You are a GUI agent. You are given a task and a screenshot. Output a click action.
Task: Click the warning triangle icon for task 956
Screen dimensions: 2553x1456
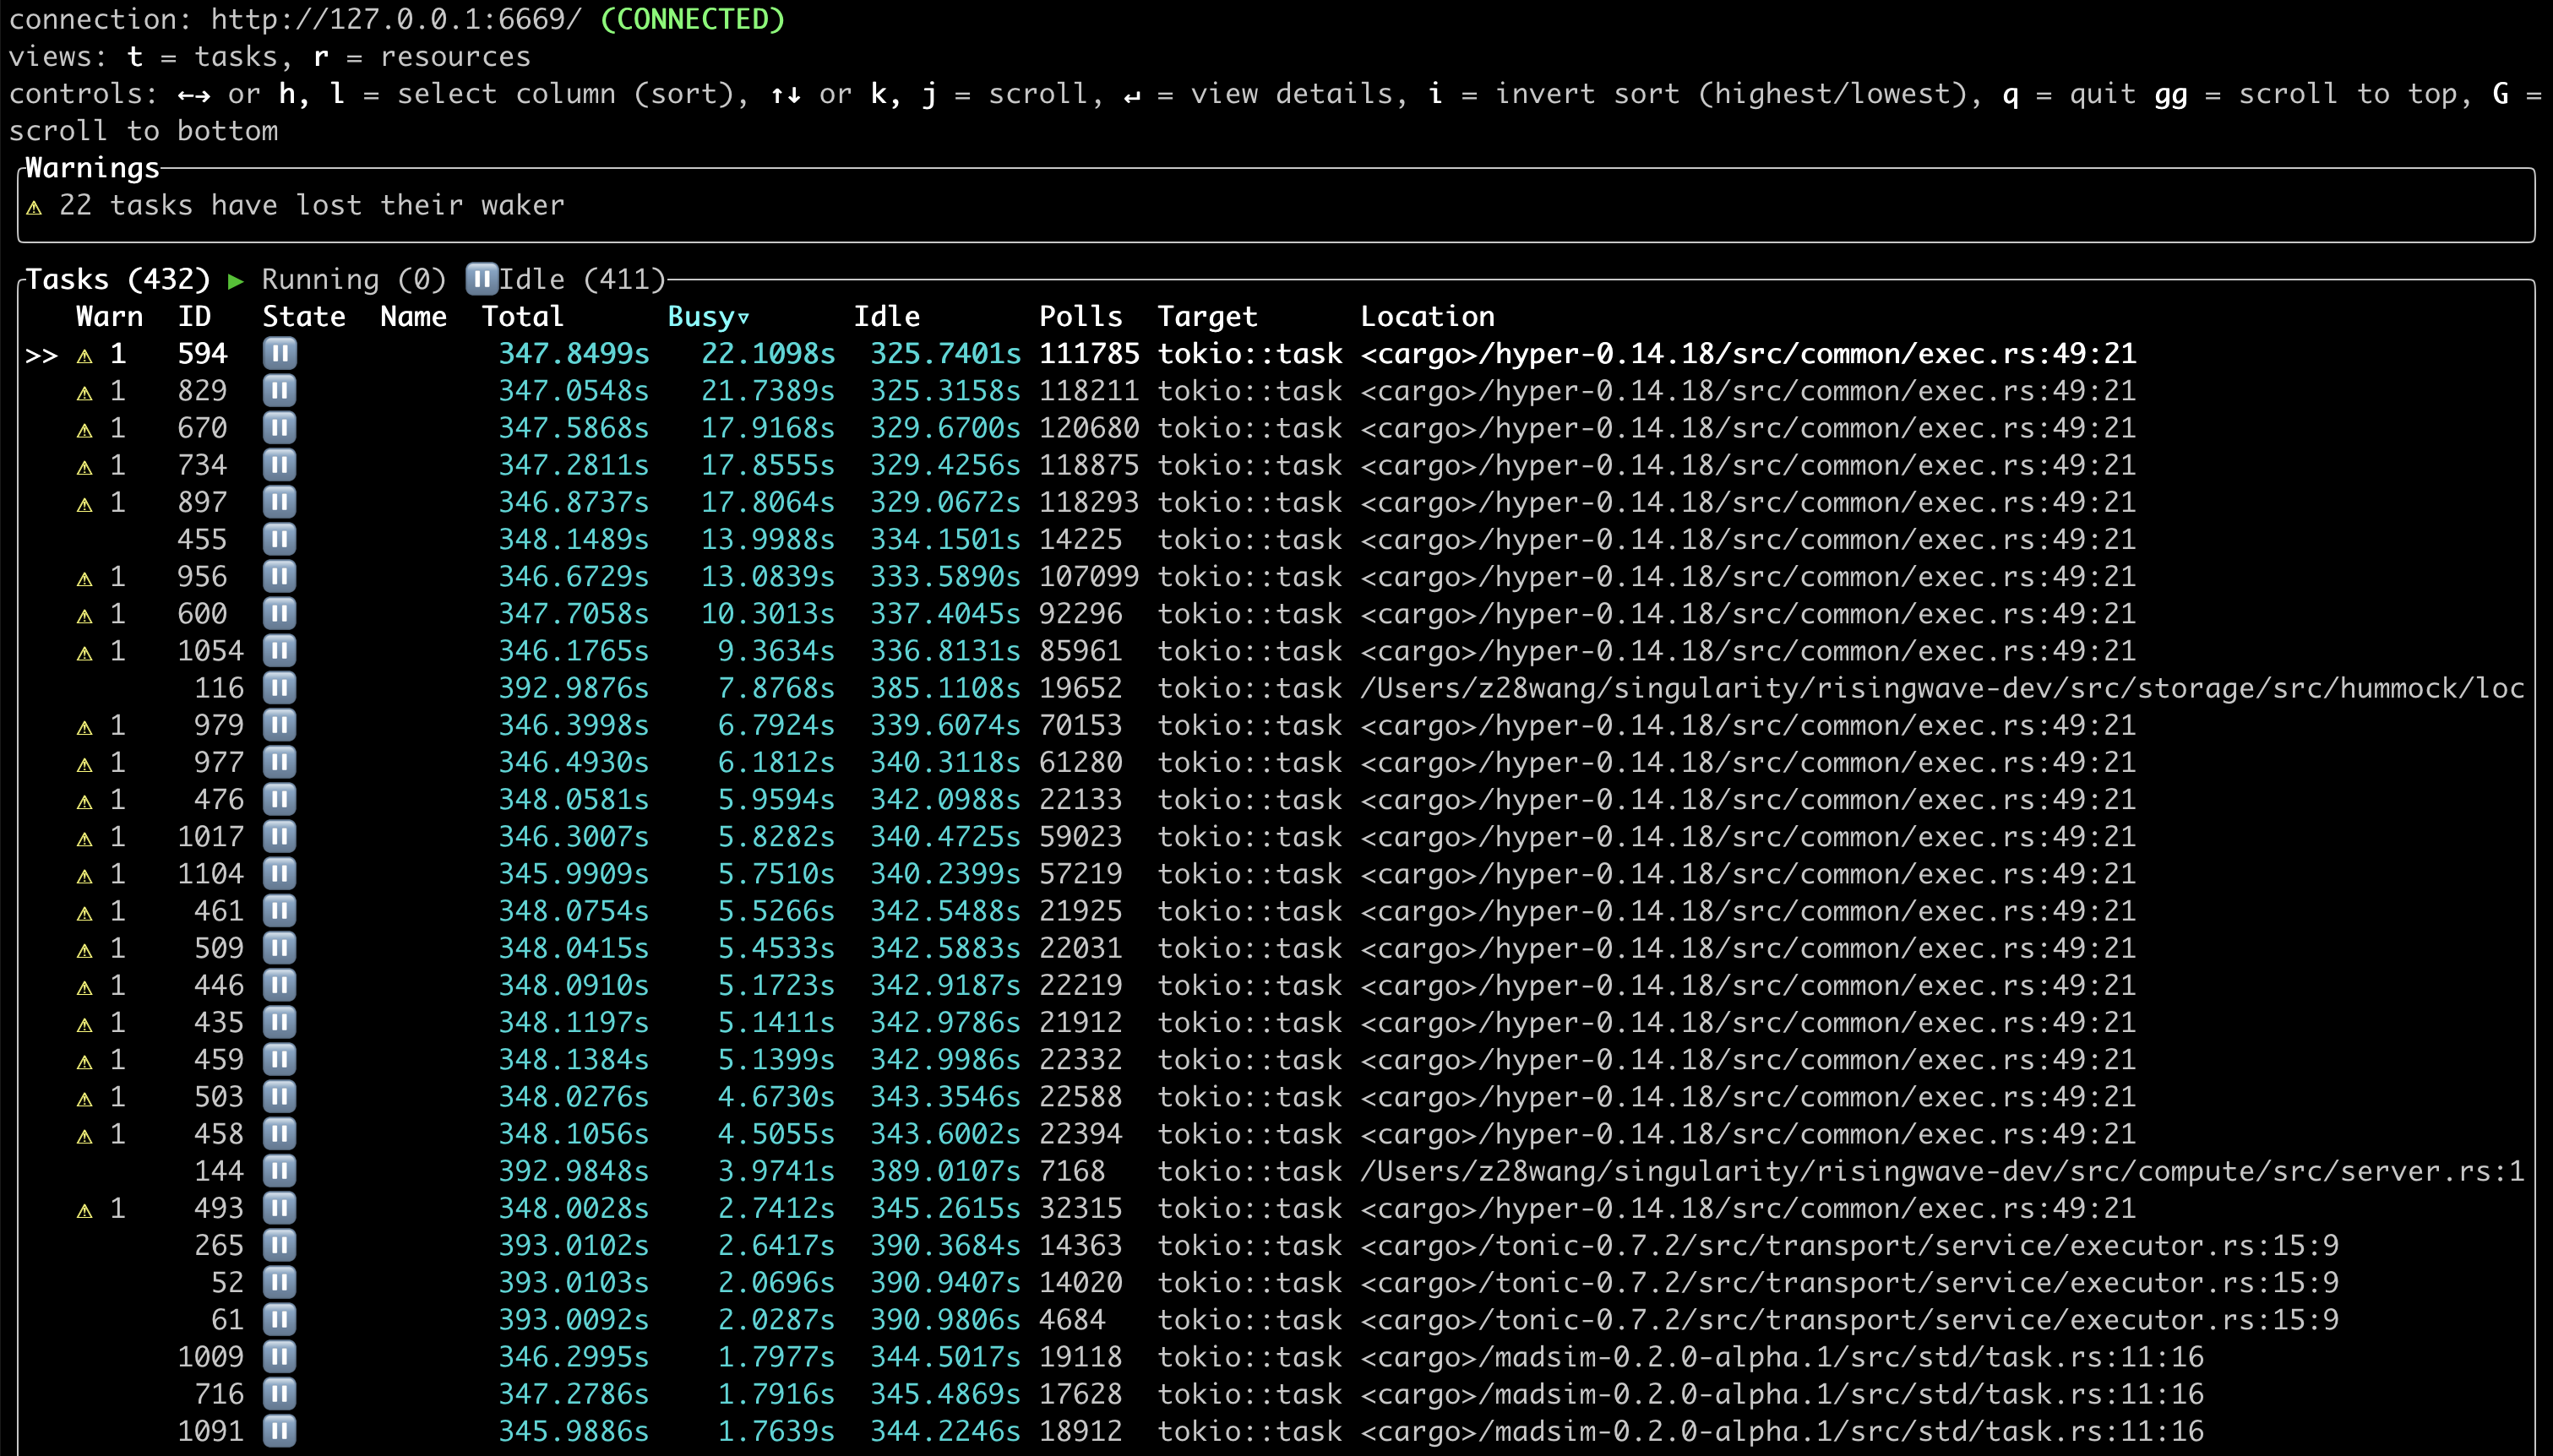tap(85, 578)
